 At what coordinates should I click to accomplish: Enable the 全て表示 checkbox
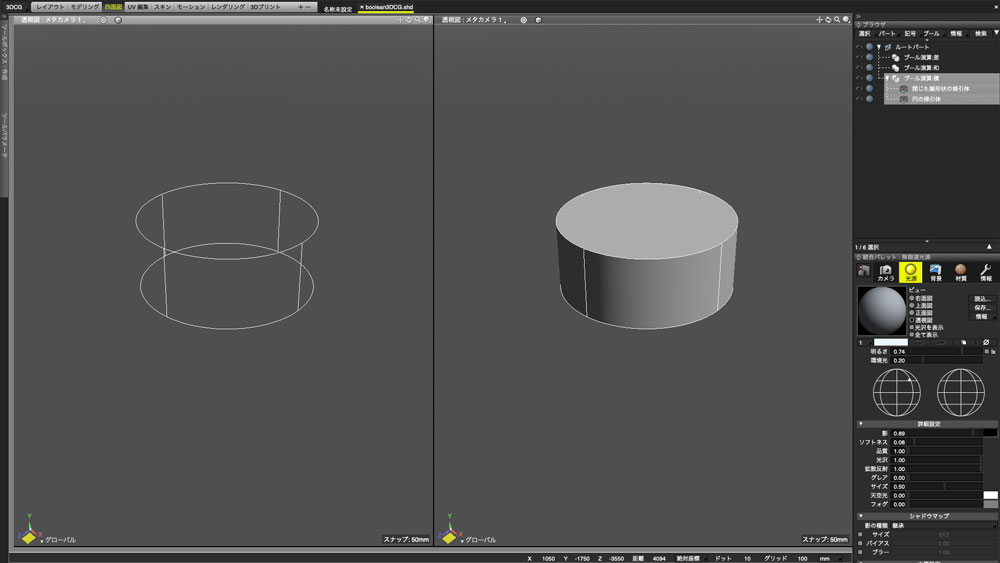(x=911, y=334)
